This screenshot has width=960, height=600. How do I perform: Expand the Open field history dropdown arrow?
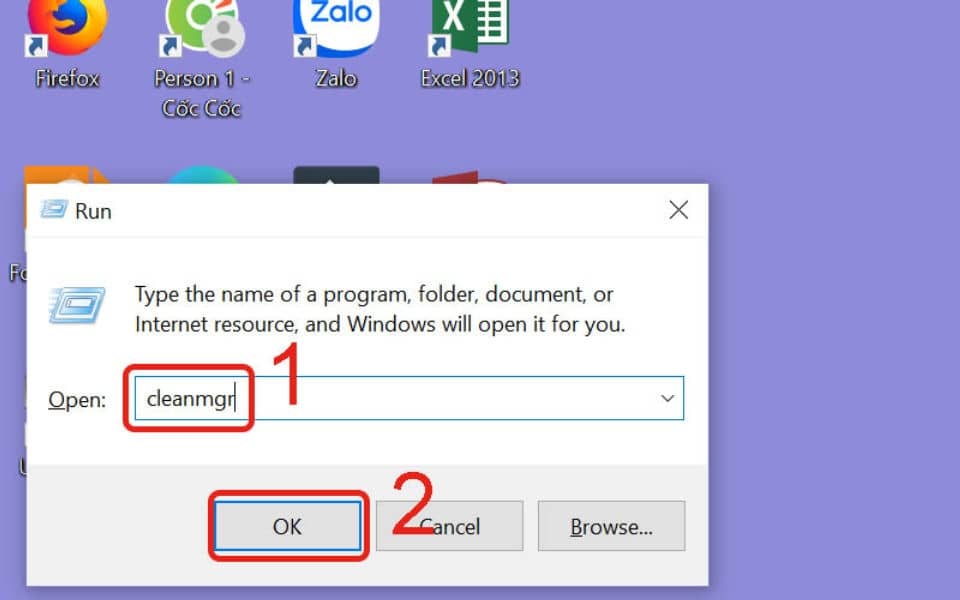tap(667, 399)
